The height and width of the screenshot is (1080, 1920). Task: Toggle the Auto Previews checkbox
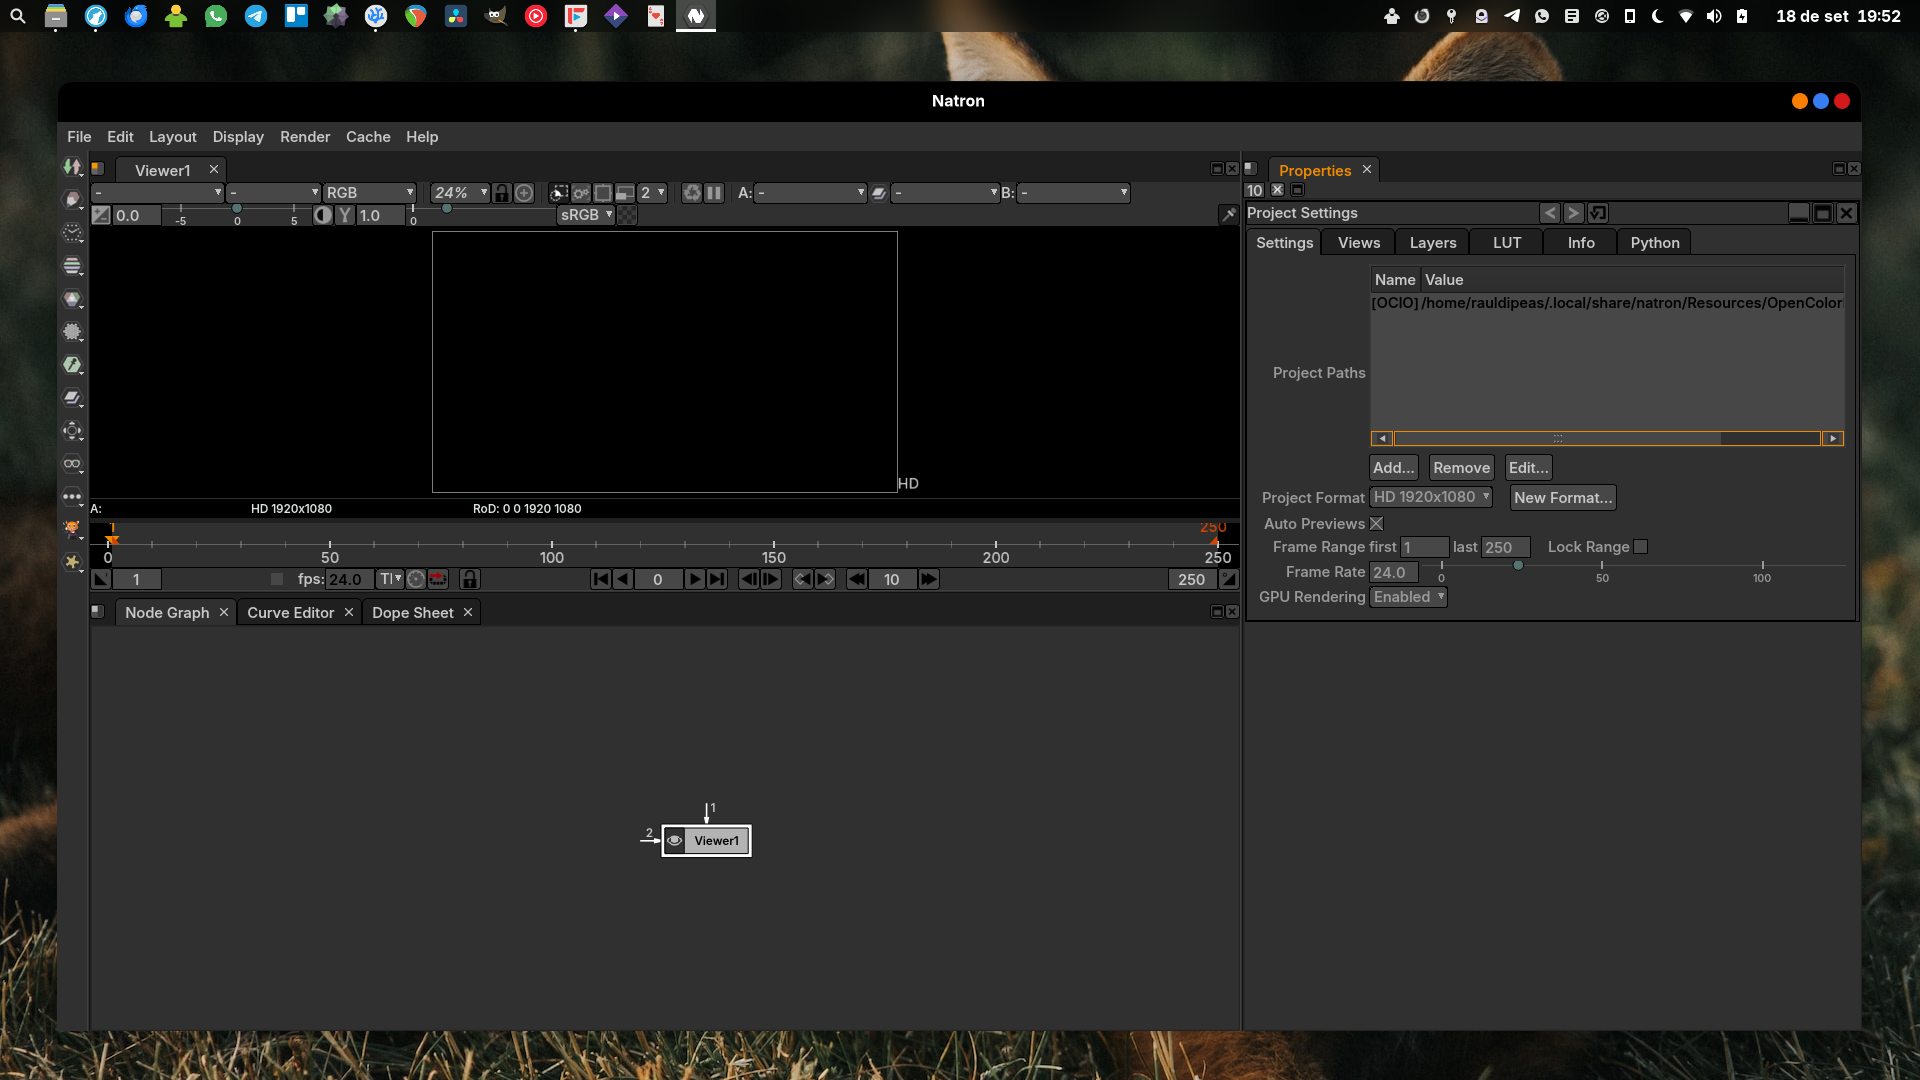tap(1376, 524)
